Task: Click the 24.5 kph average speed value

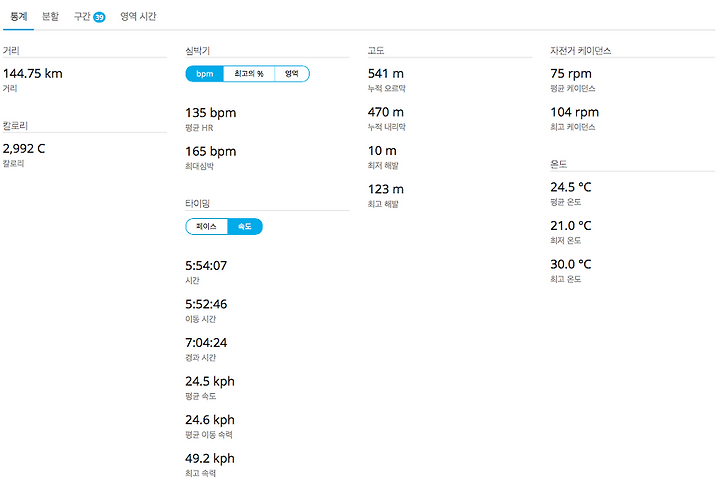Action: (209, 381)
